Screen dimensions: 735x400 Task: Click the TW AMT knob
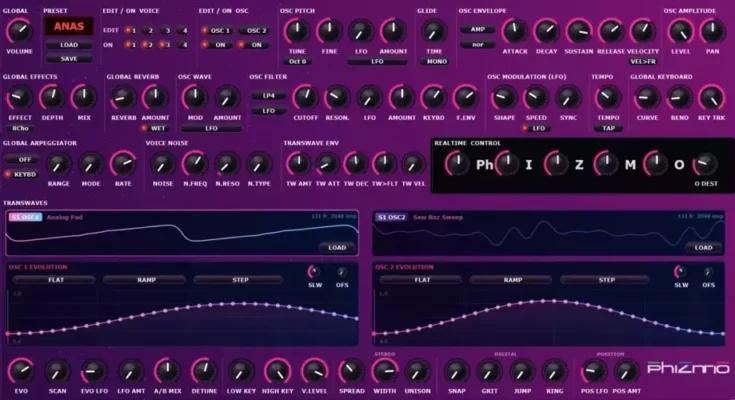pyautogui.click(x=299, y=164)
